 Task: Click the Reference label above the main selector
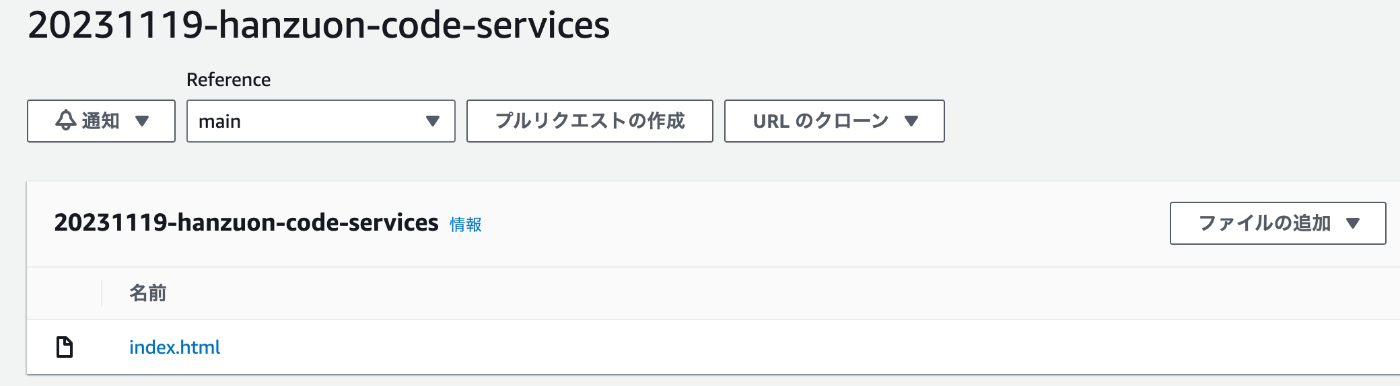click(229, 80)
